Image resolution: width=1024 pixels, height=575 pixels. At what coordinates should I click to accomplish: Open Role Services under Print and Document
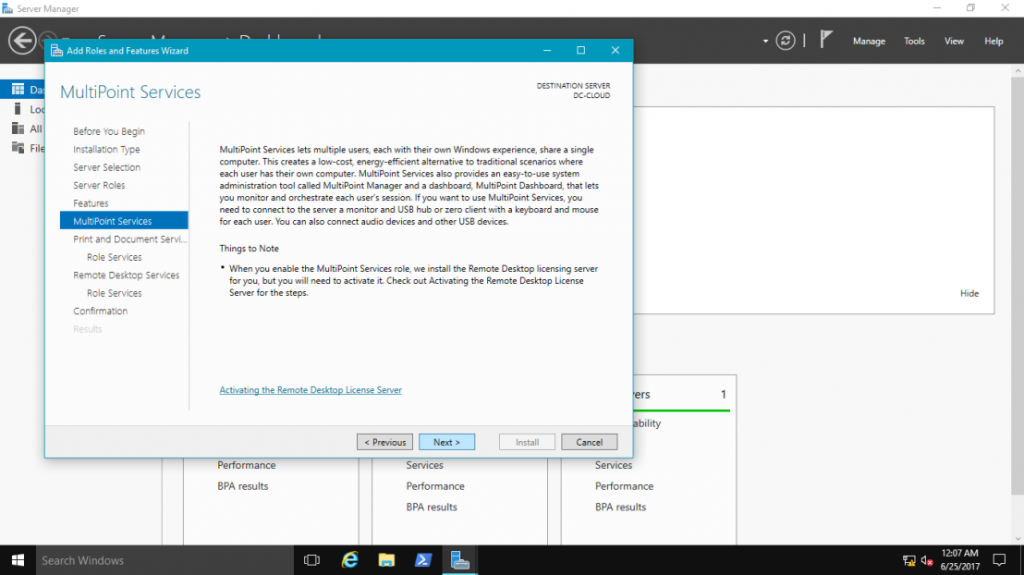pyautogui.click(x=114, y=257)
